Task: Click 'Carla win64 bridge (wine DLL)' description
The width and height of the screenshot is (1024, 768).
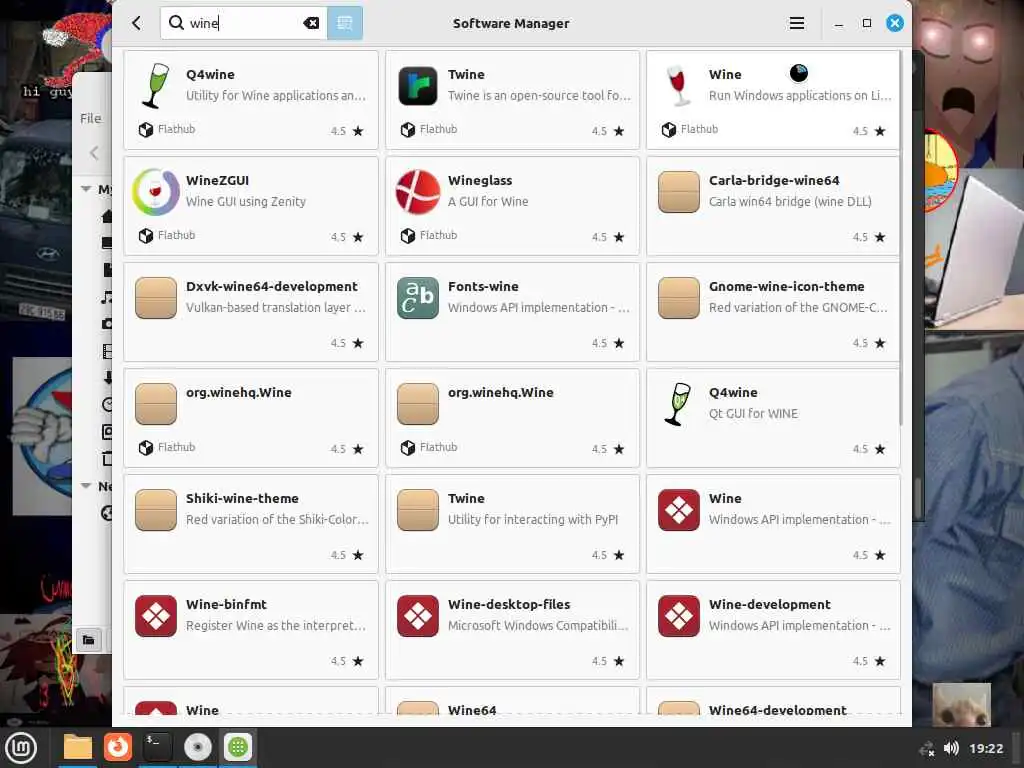Action: coord(790,202)
